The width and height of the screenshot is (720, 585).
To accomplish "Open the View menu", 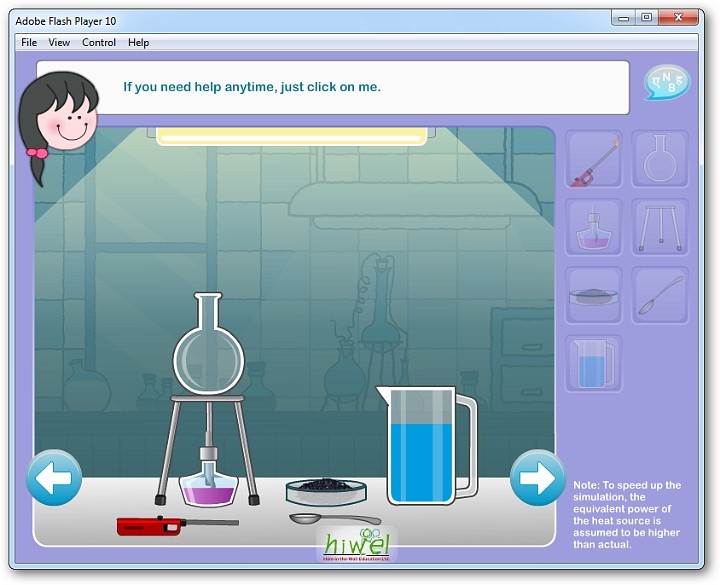I will (x=59, y=42).
